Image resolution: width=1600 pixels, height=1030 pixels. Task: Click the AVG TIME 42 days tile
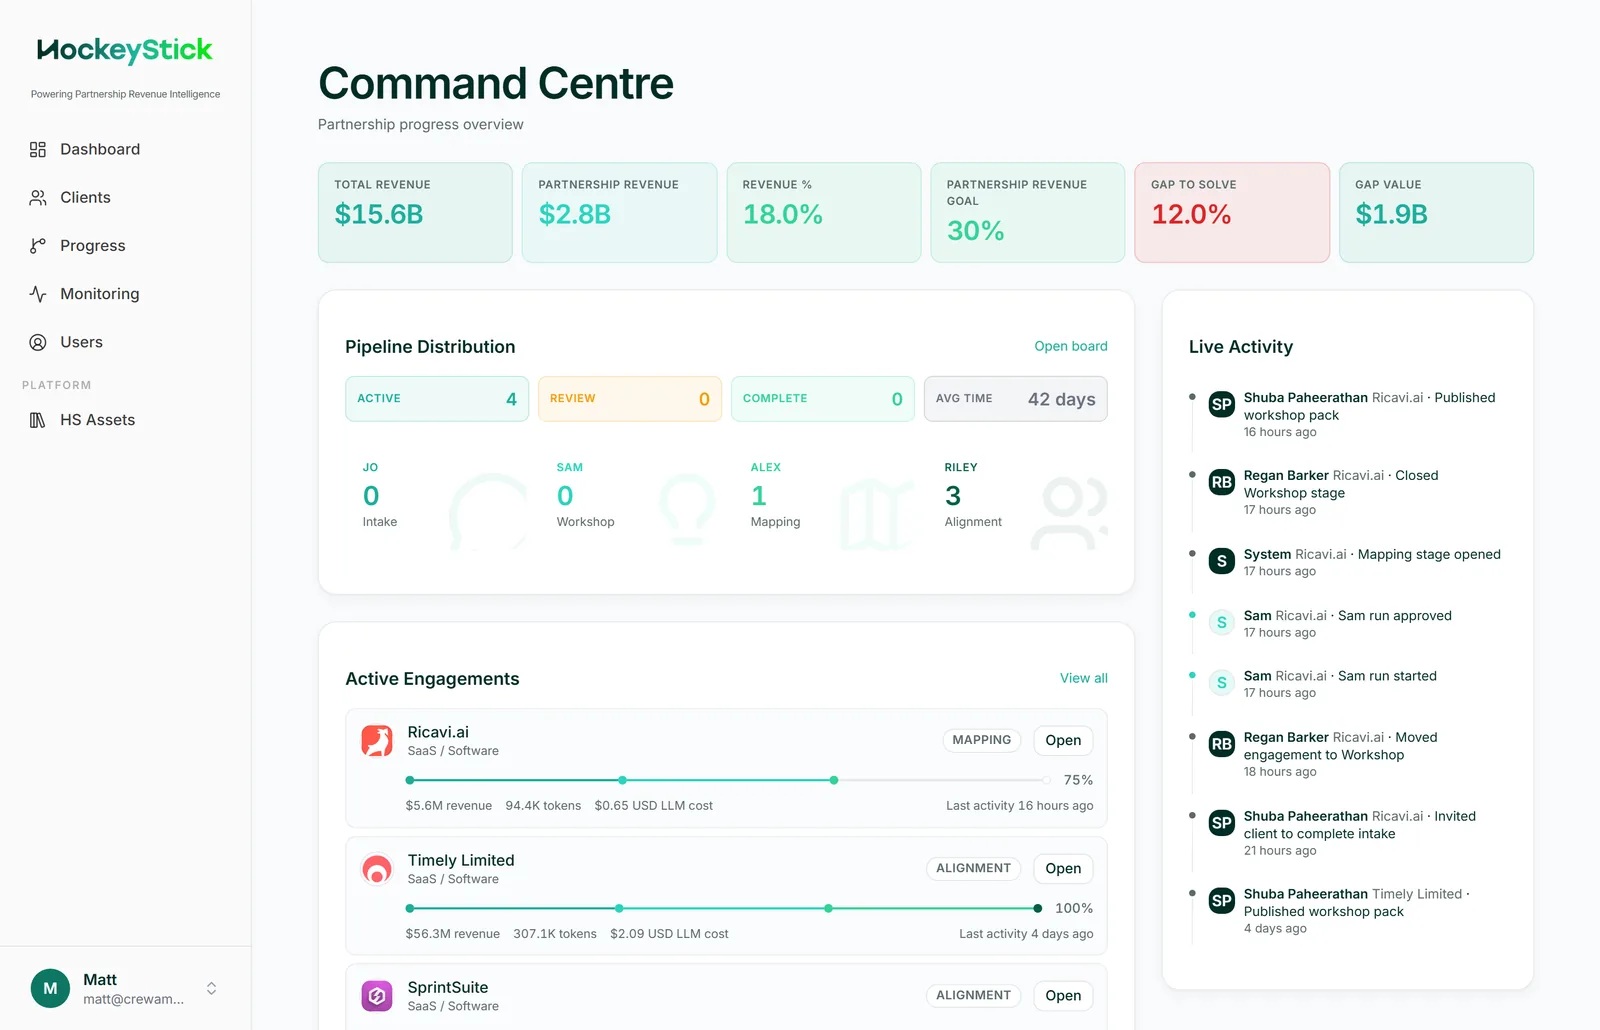pyautogui.click(x=1016, y=399)
